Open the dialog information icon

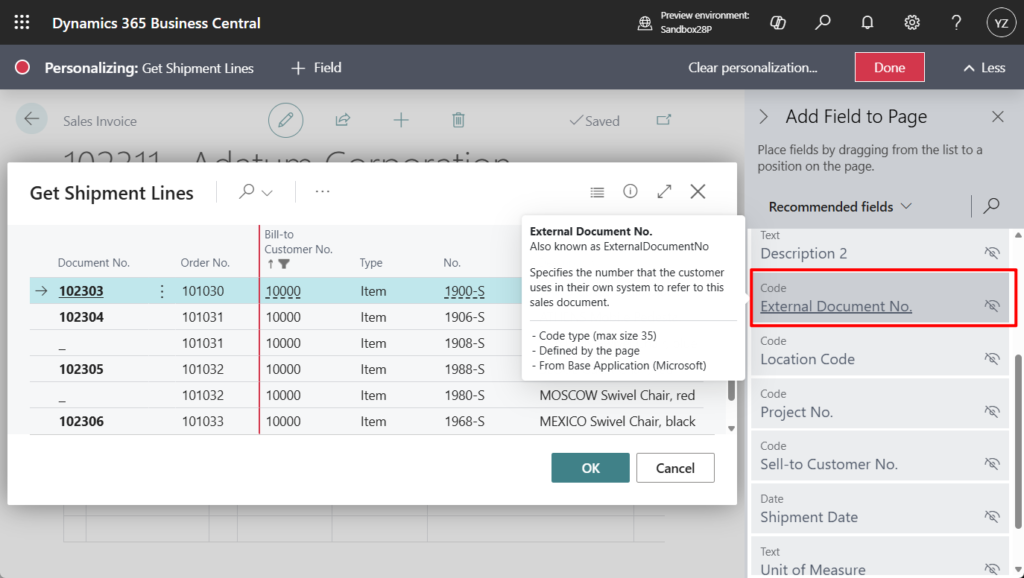630,192
